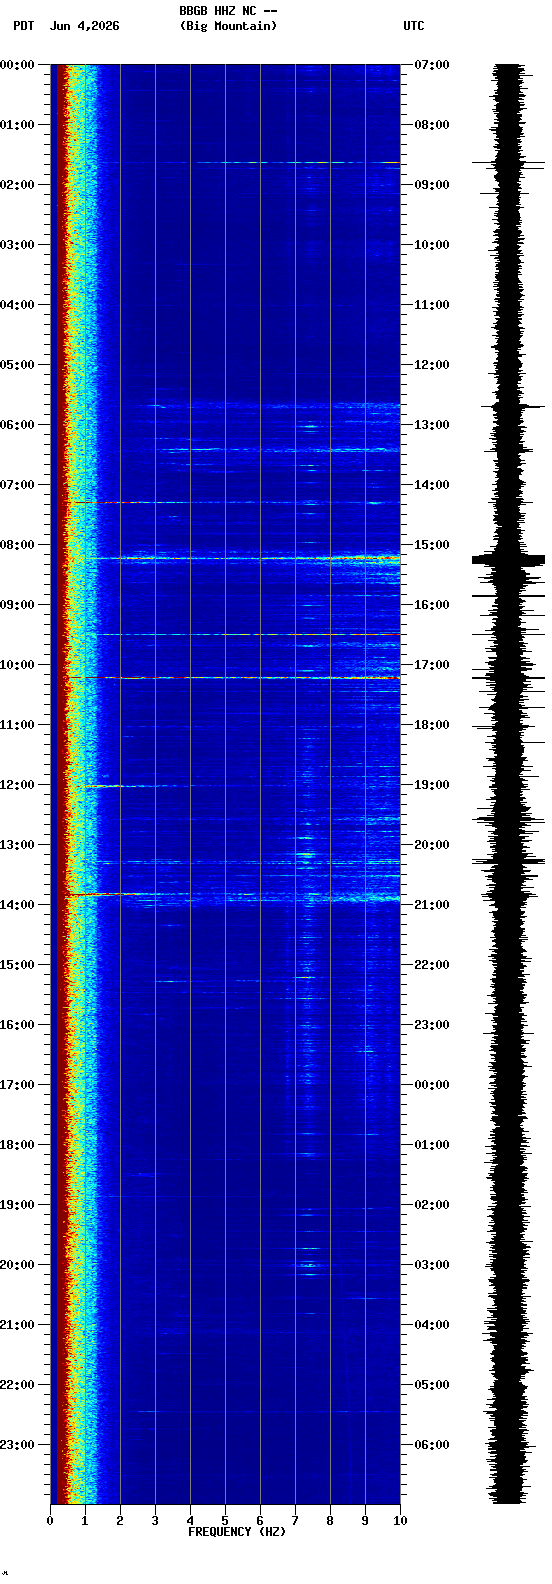The height and width of the screenshot is (1584, 552).
Task: Click the frequency axis tick label "9"
Action: [x=365, y=1521]
